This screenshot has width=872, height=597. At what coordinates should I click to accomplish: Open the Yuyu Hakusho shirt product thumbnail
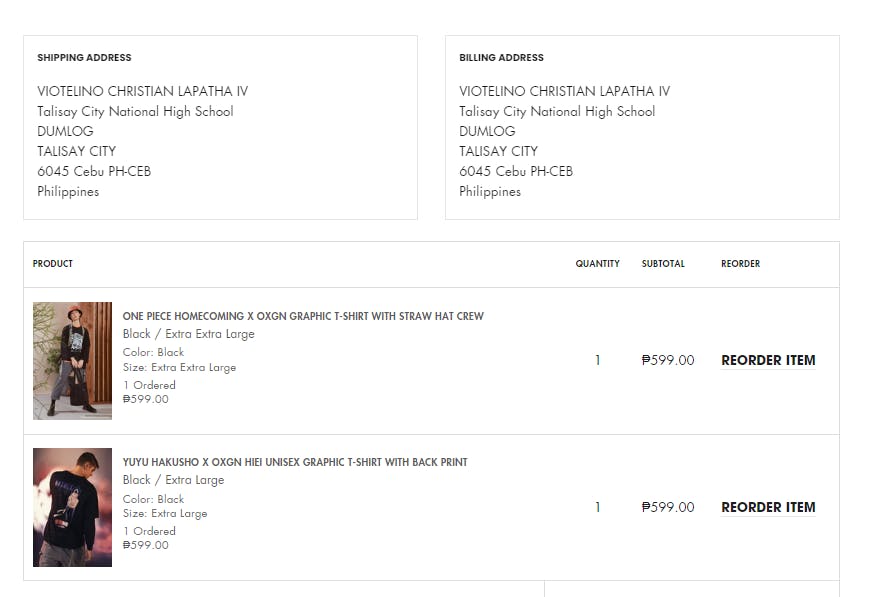72,507
